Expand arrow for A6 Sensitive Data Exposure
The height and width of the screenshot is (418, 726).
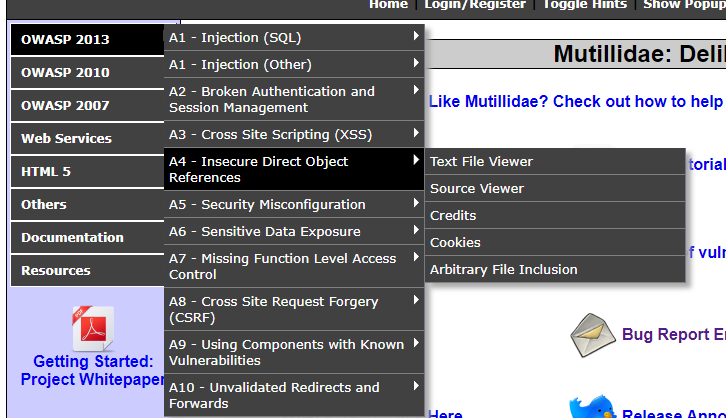[x=416, y=230]
